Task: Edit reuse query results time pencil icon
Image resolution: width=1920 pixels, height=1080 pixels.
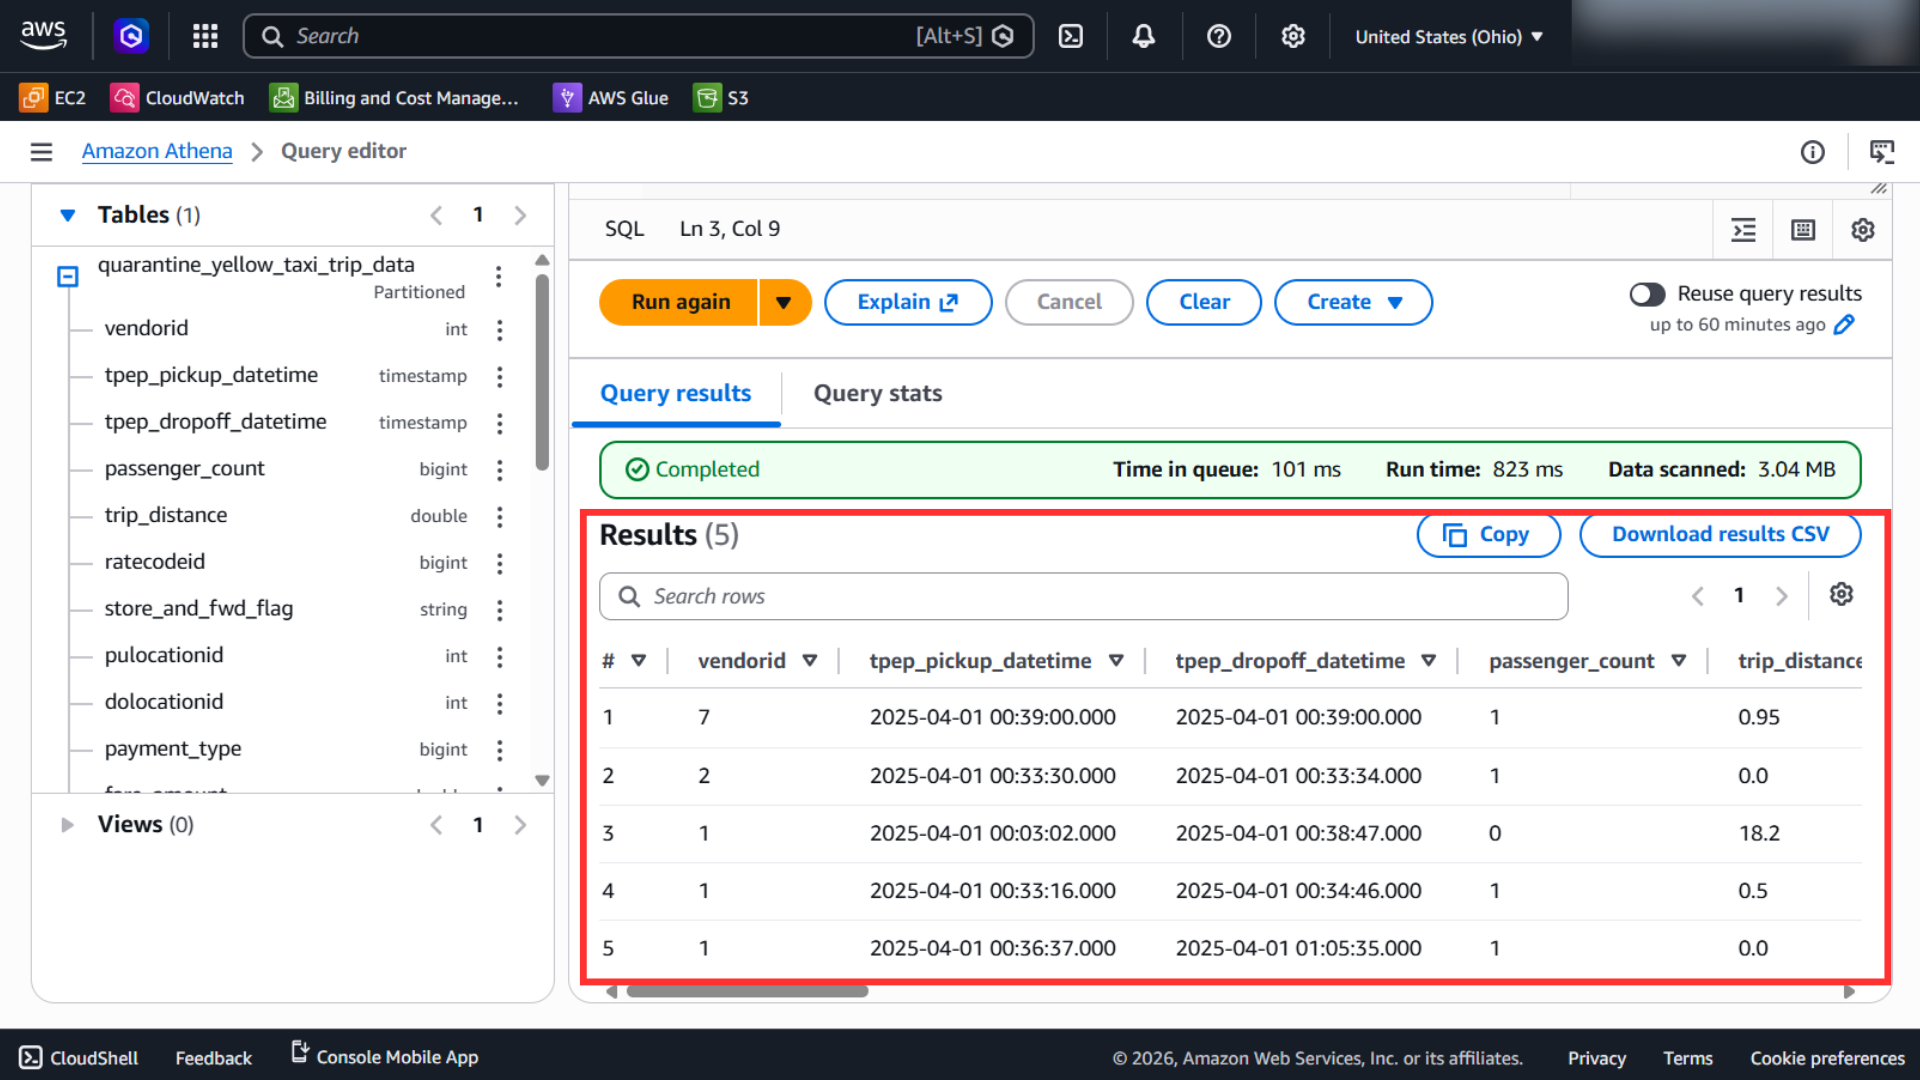Action: (1845, 324)
